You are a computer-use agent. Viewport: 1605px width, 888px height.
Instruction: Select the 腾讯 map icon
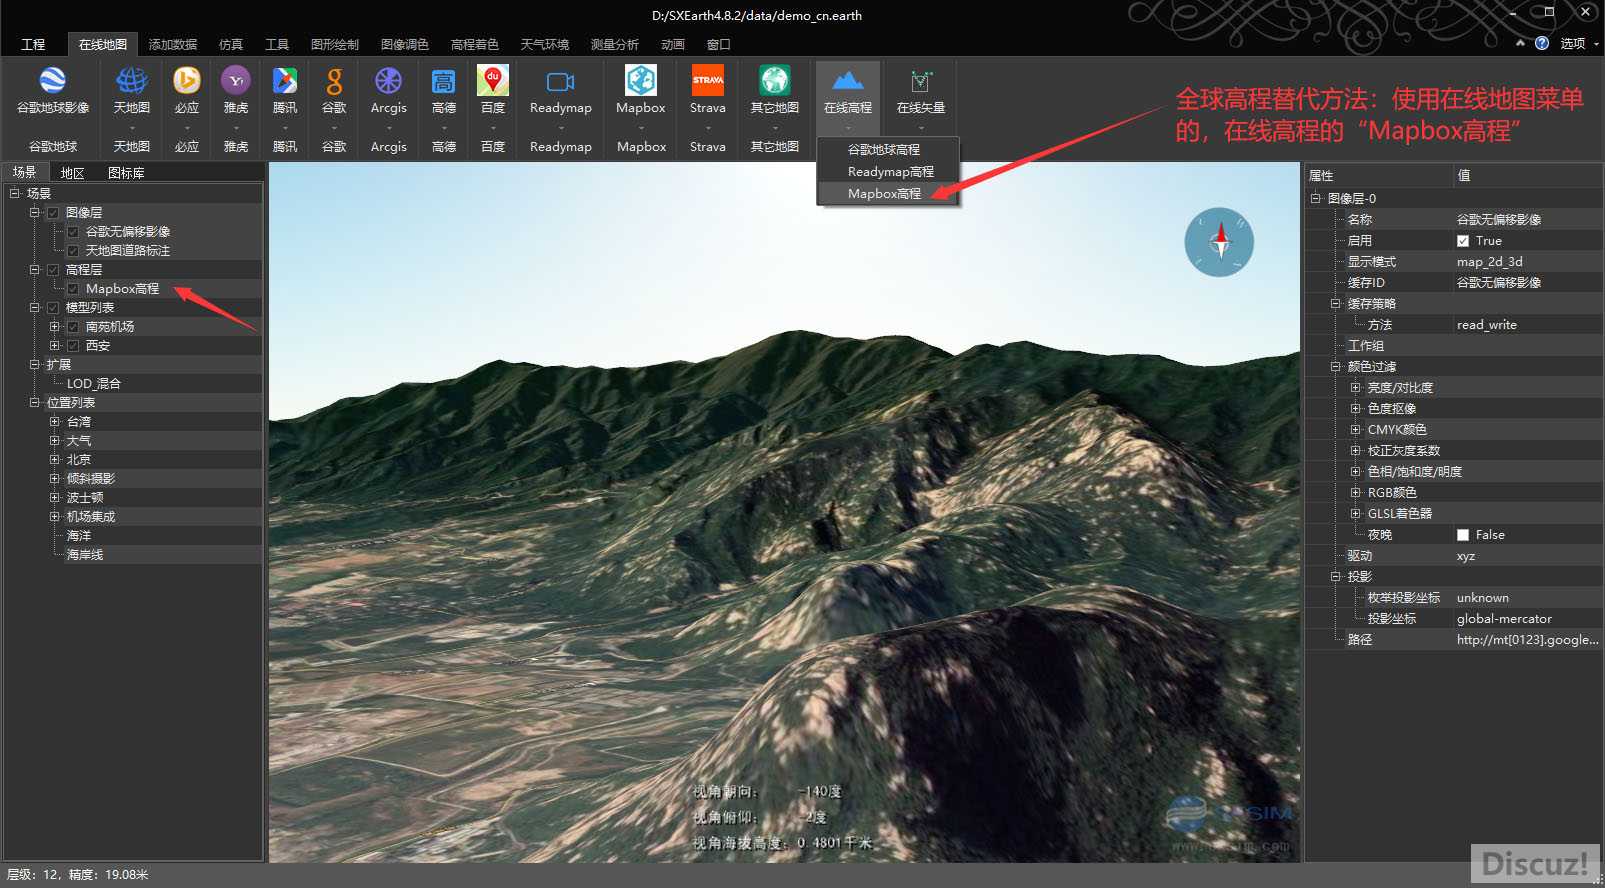pyautogui.click(x=285, y=80)
